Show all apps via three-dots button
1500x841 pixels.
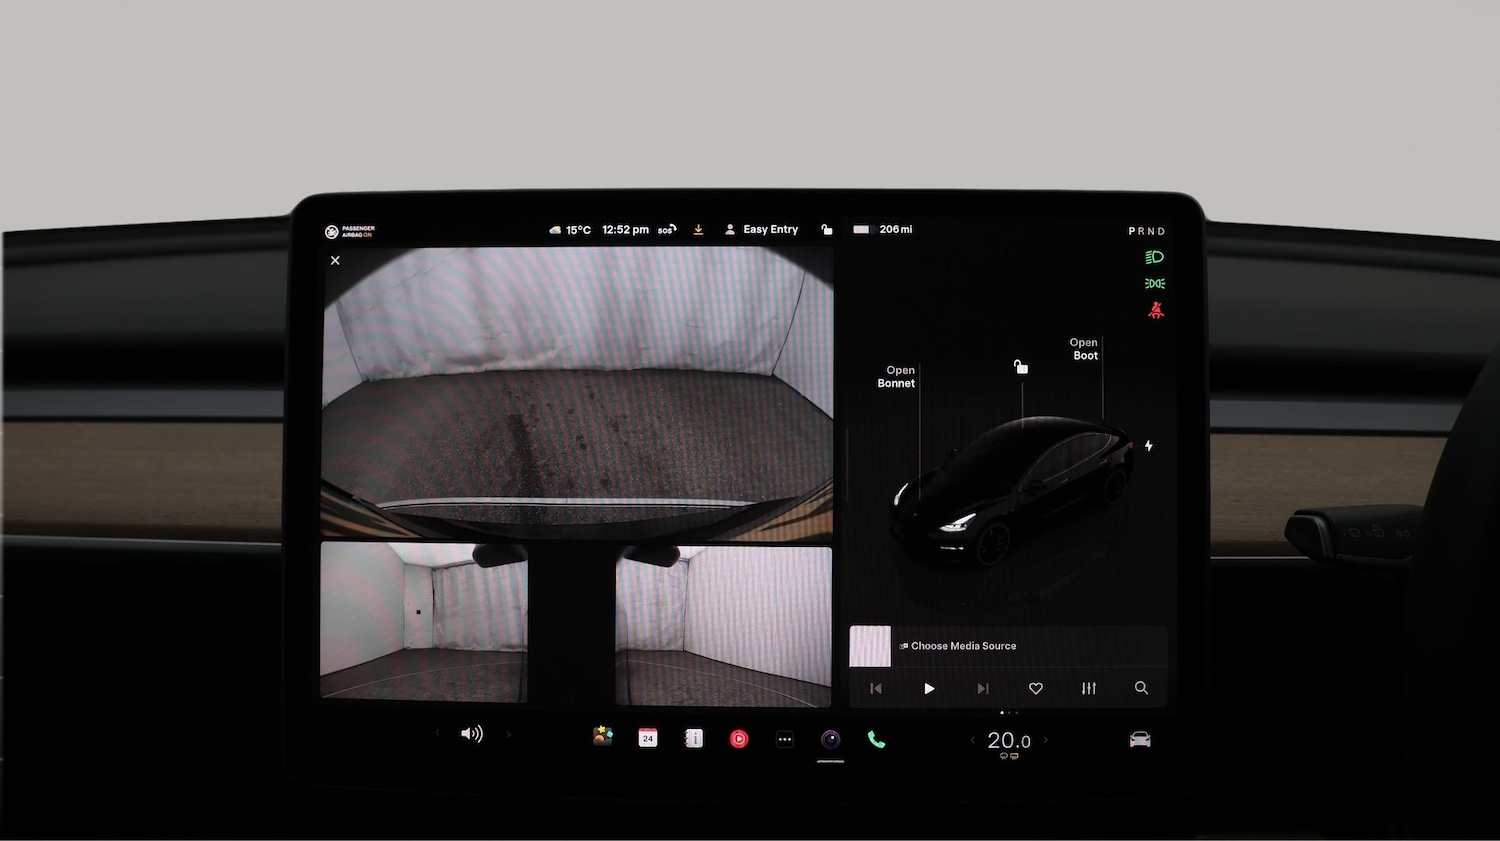tap(785, 740)
